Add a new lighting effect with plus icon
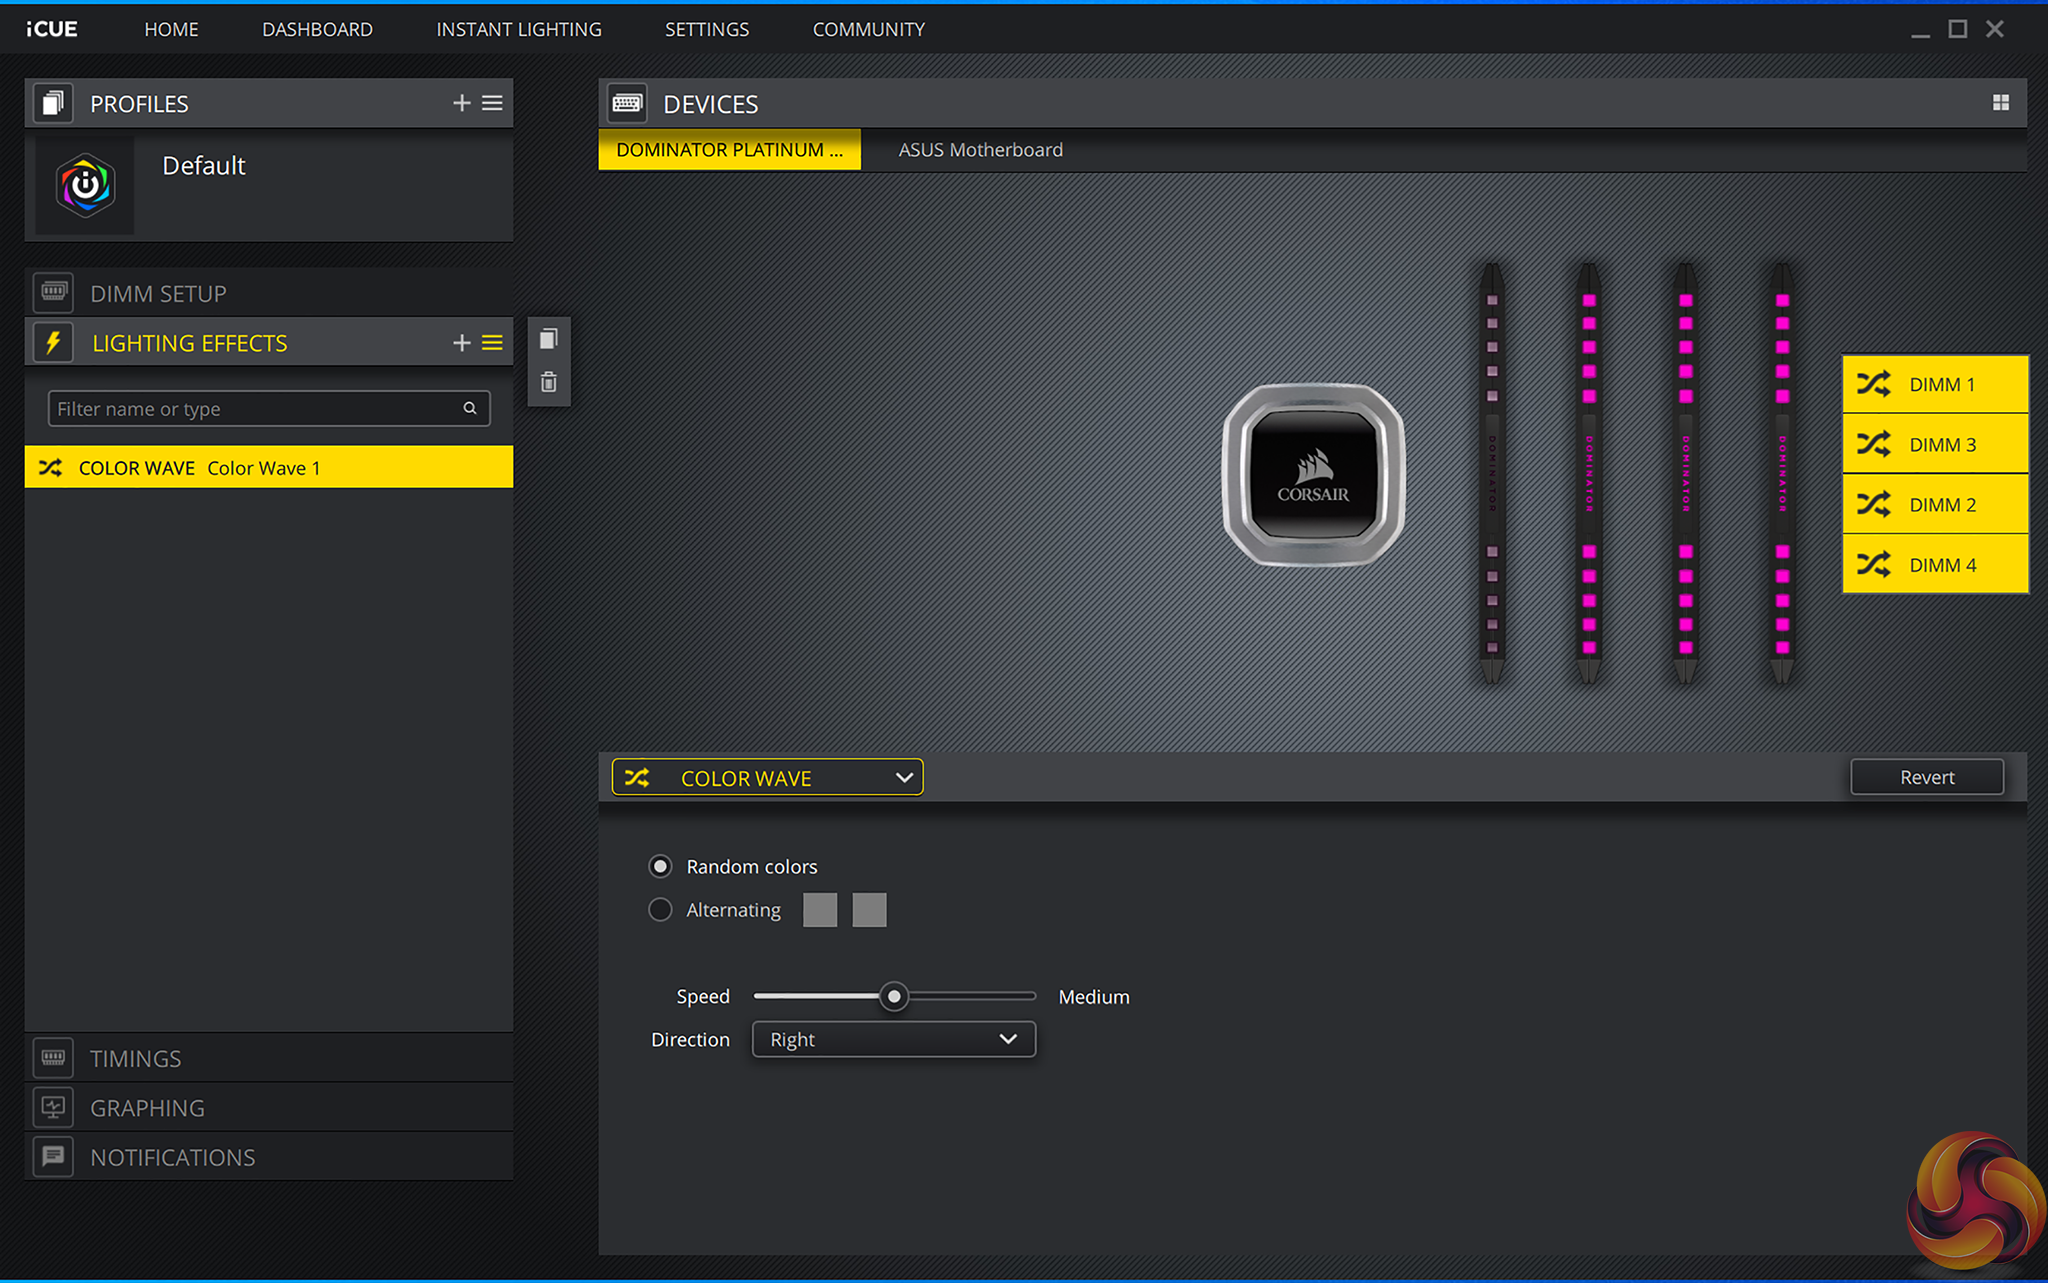2048x1283 pixels. pyautogui.click(x=461, y=343)
